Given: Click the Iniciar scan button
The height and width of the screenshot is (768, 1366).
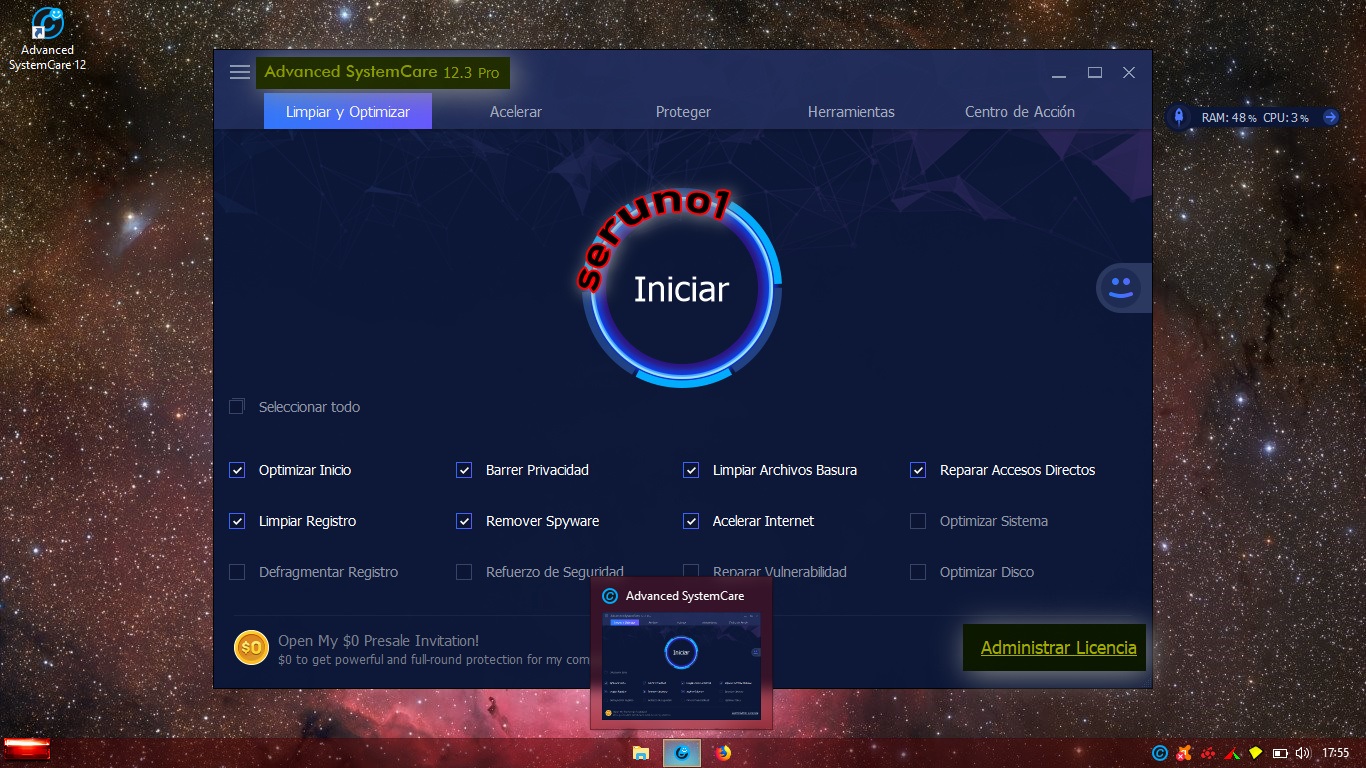Looking at the screenshot, I should pos(682,289).
